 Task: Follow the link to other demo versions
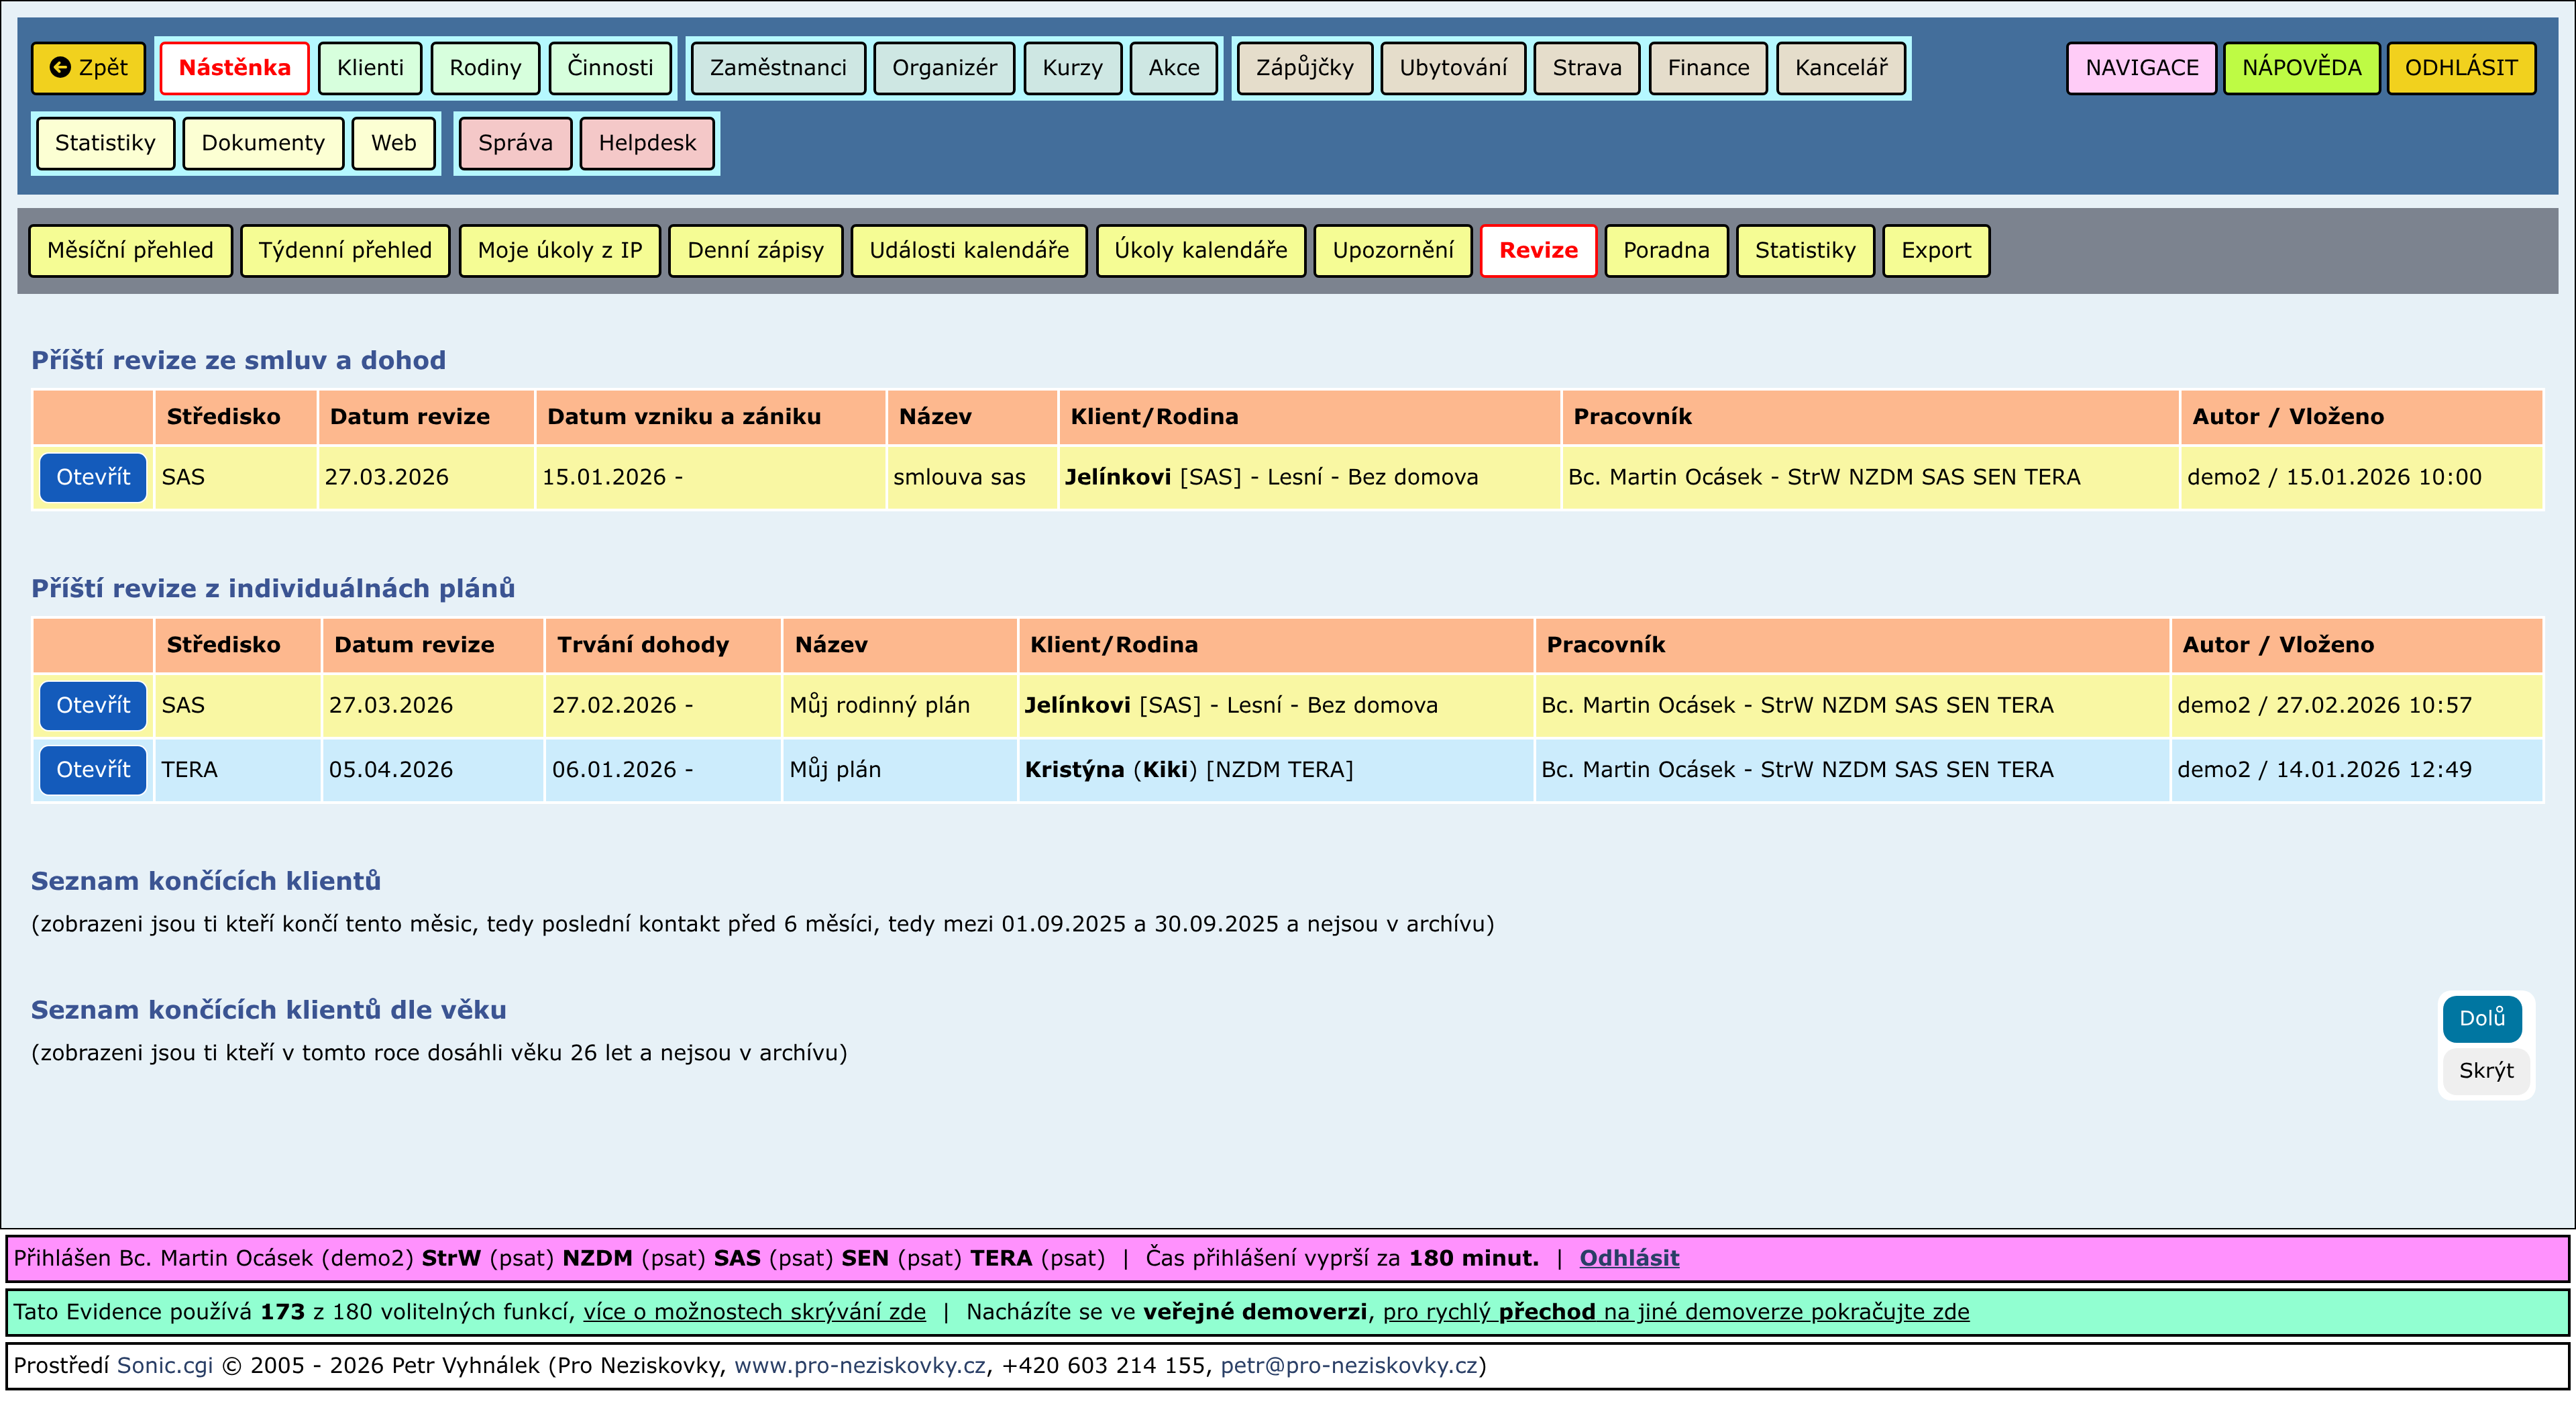[1675, 1312]
